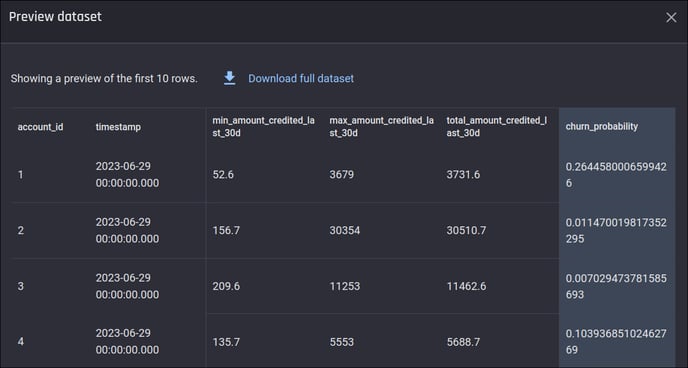Select total amount value 3731.6
The height and width of the screenshot is (368, 688).
tap(463, 175)
